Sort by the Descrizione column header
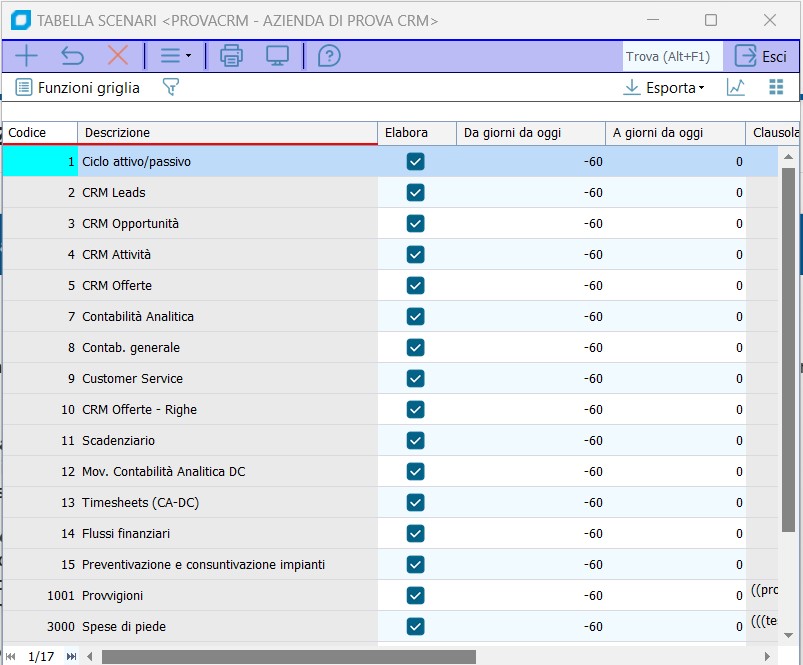The image size is (803, 665). [227, 133]
